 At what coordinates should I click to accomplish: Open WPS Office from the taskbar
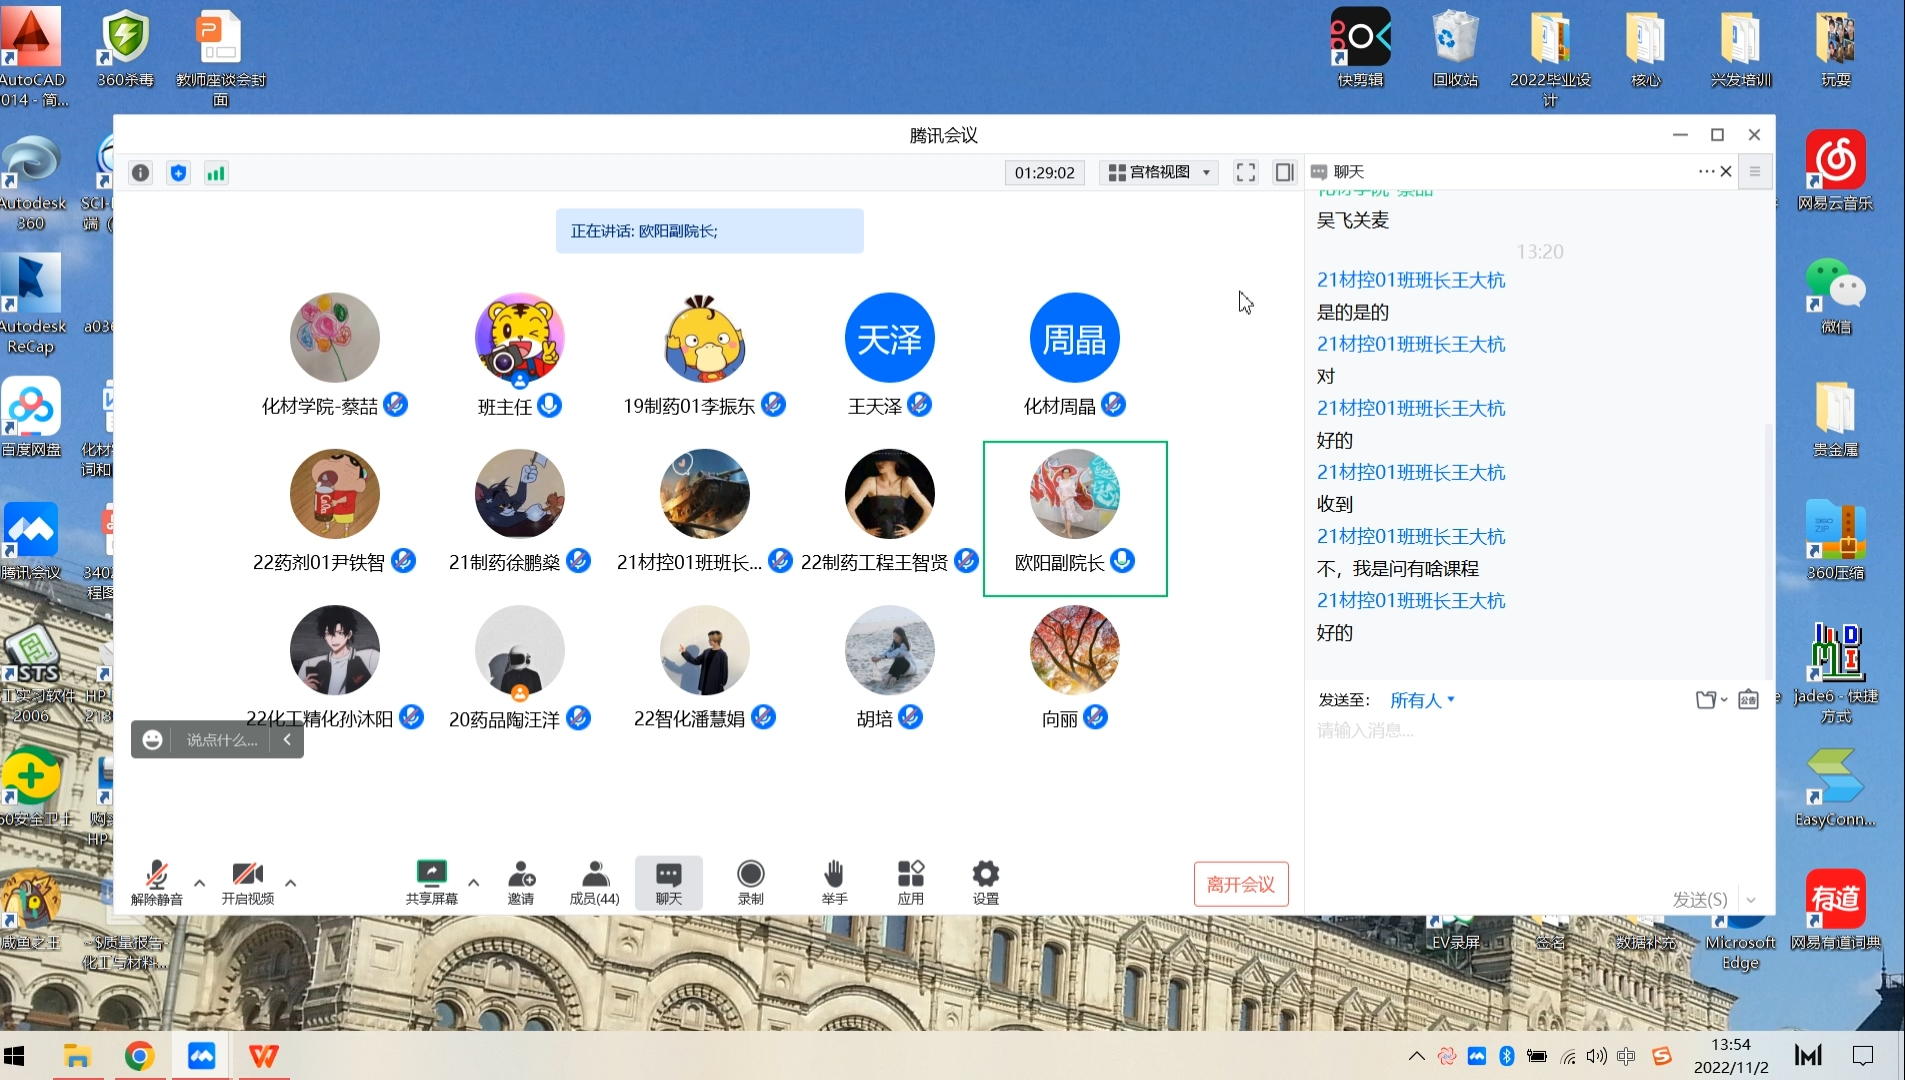pos(264,1056)
